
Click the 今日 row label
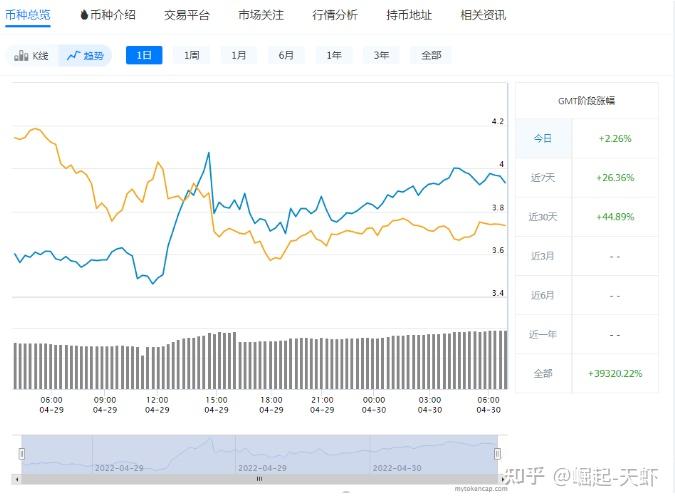[x=542, y=139]
